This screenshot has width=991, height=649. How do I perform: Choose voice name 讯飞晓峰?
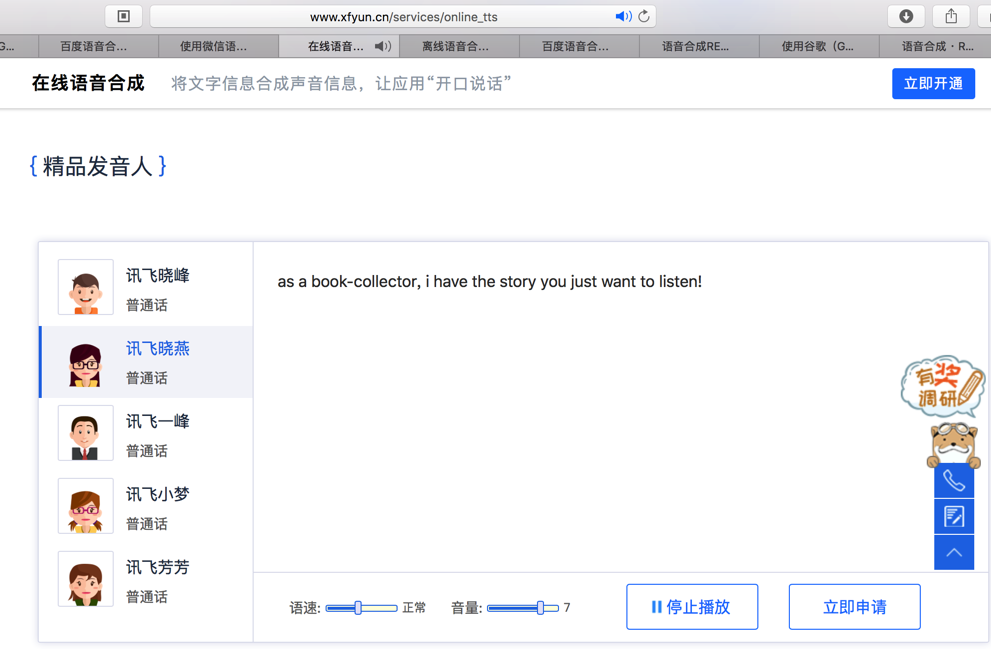157,276
